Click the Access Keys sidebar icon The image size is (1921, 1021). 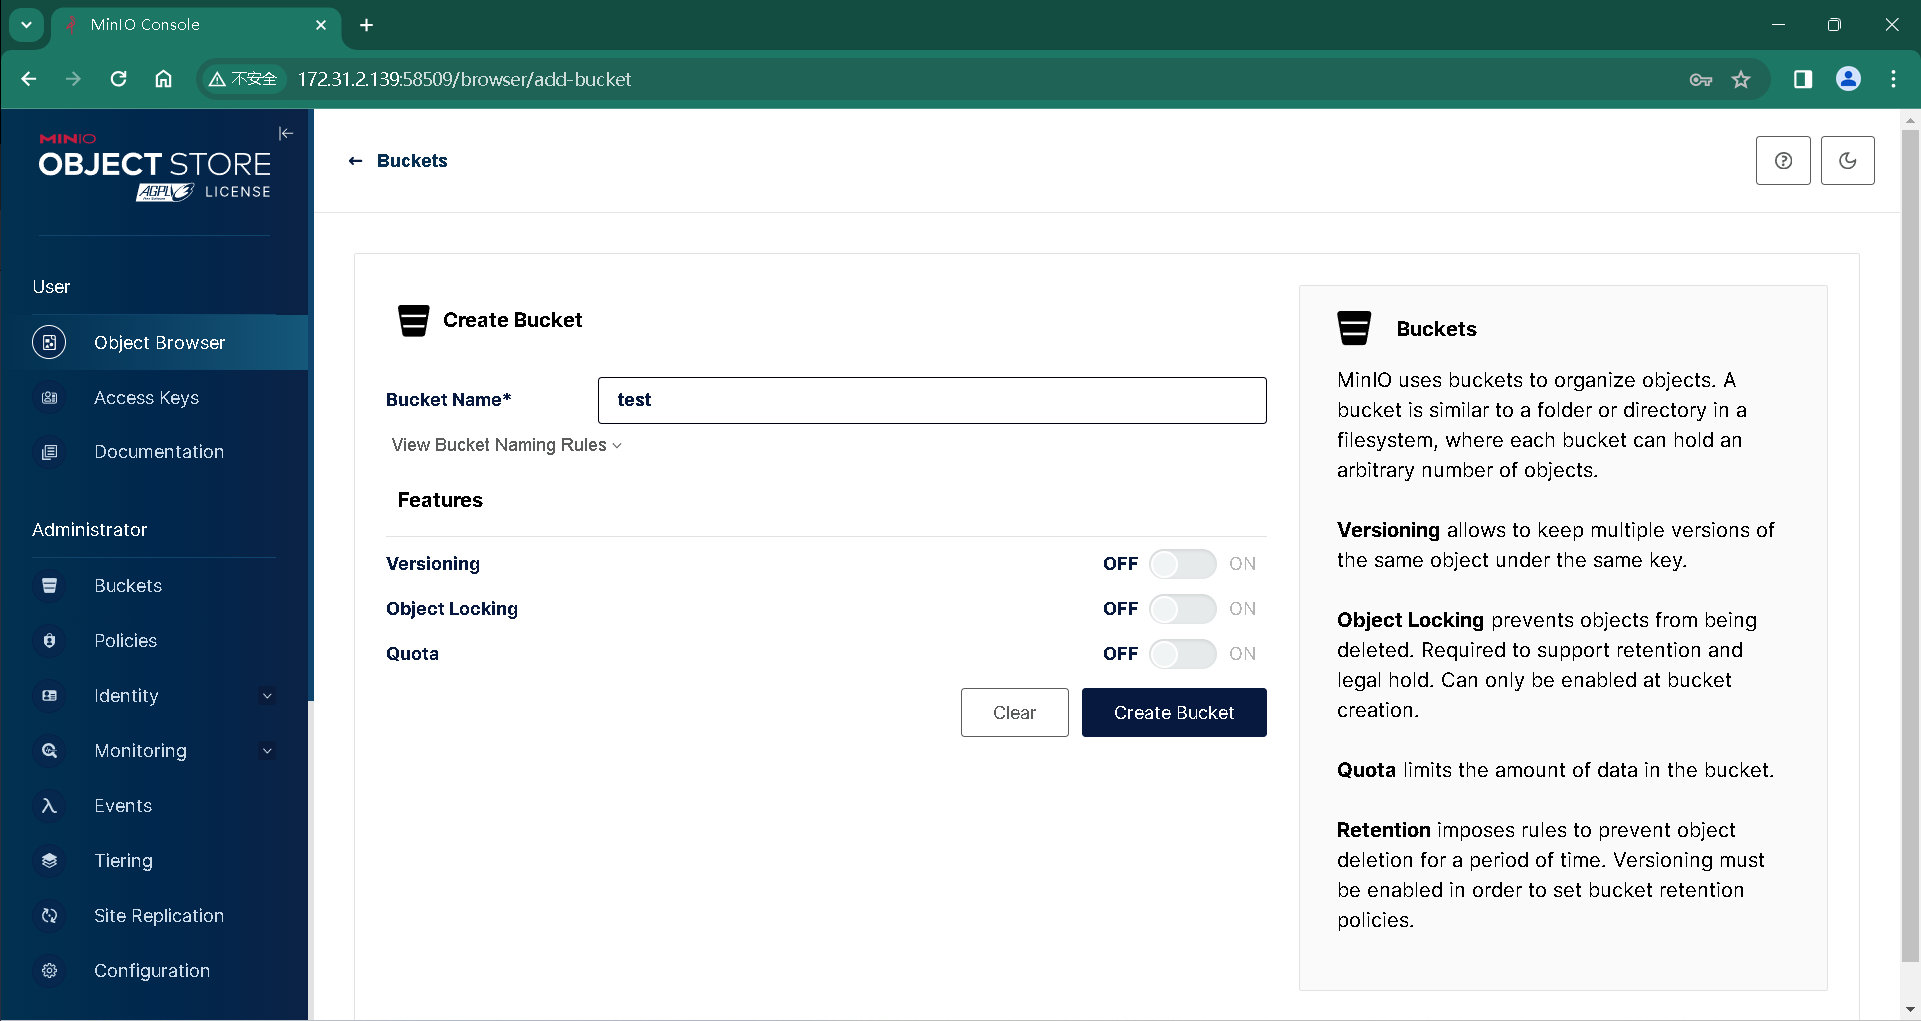click(x=49, y=398)
